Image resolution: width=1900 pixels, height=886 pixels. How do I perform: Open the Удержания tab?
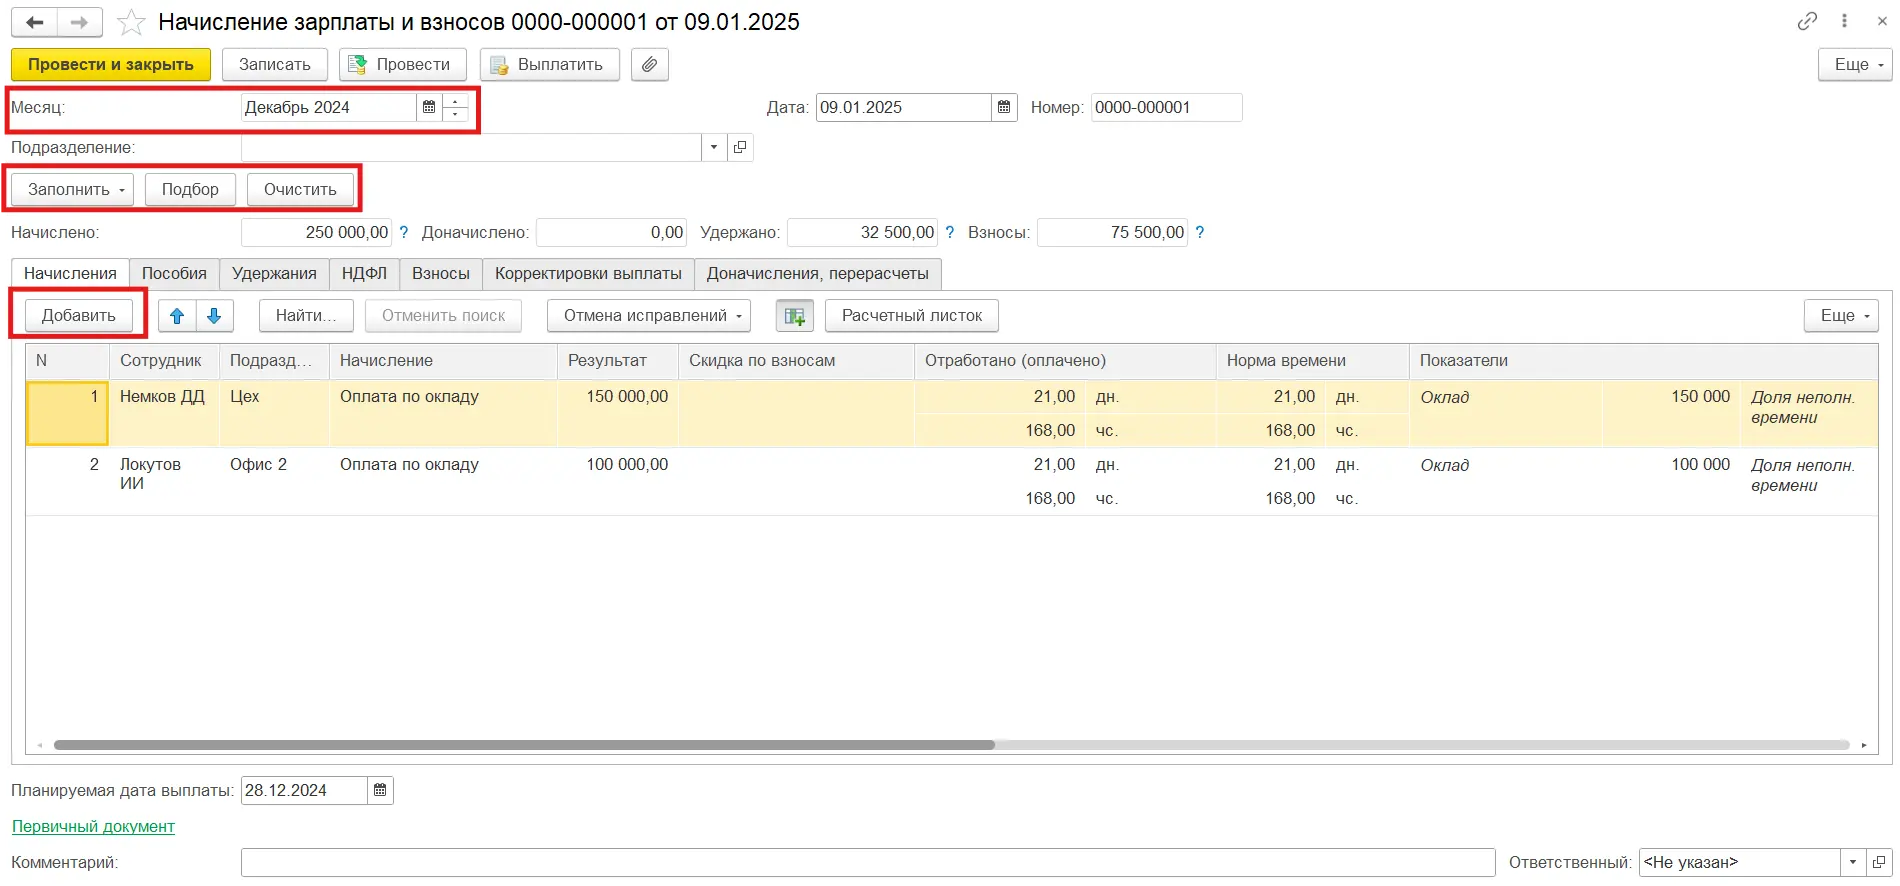tap(274, 273)
